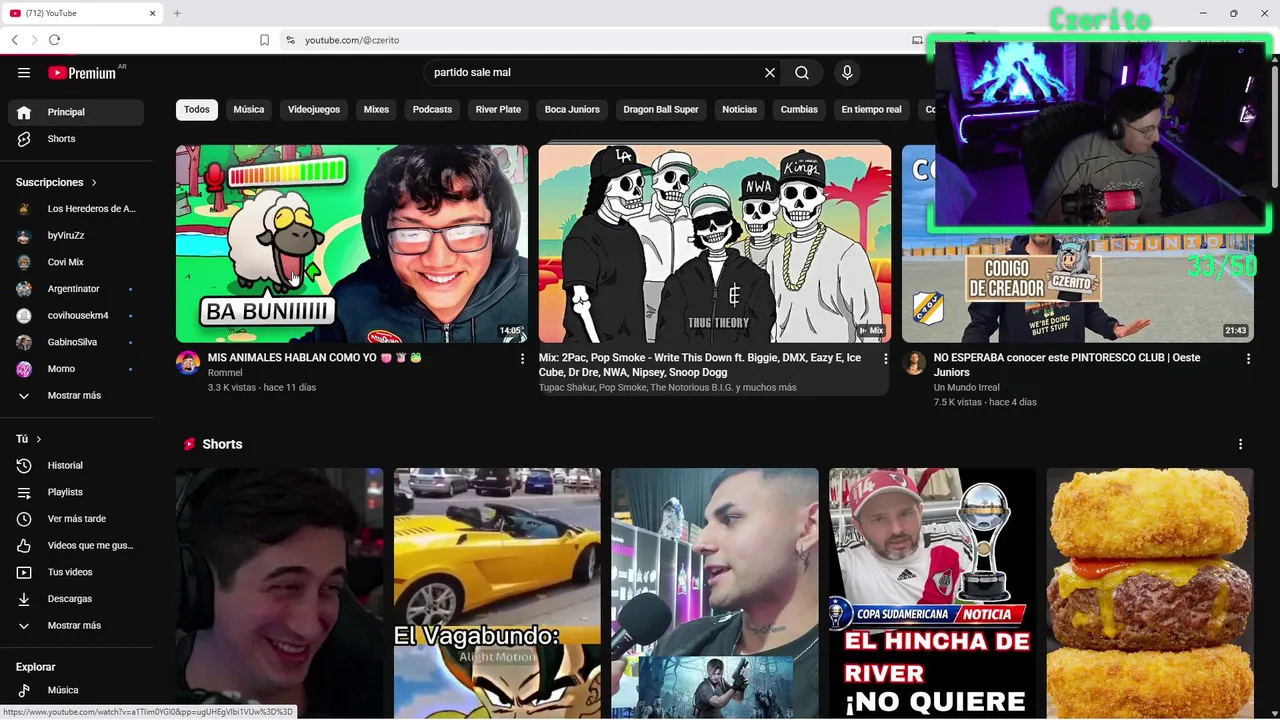Screen dimensions: 1280x720
Task: Select the Música filter chip
Action: tap(249, 109)
